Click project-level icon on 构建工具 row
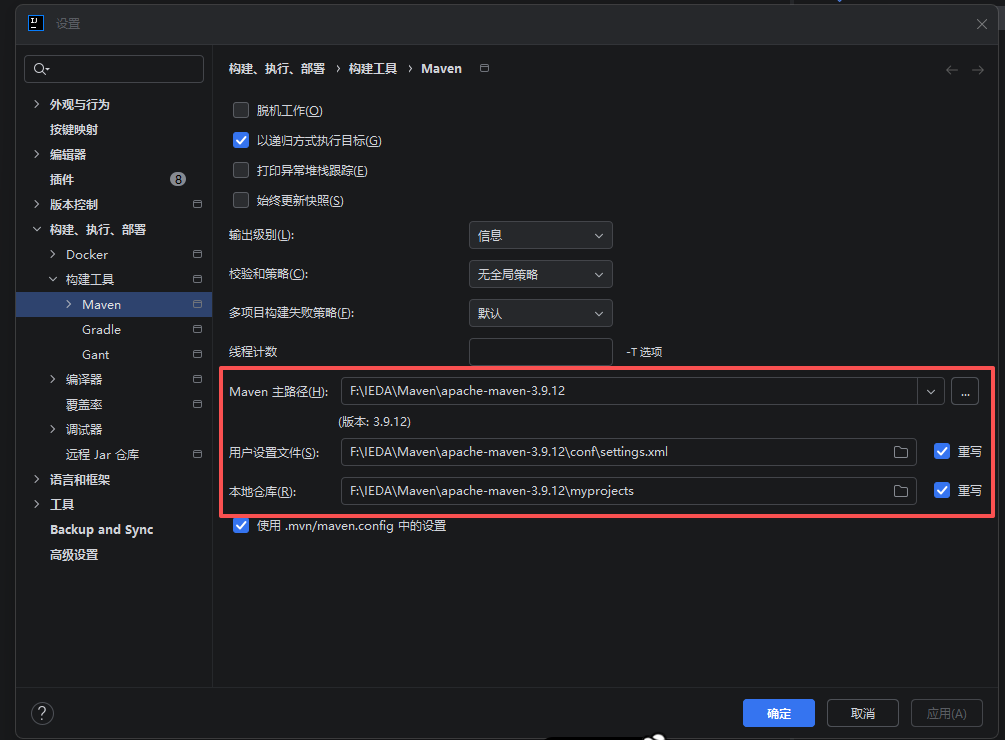 pos(197,279)
